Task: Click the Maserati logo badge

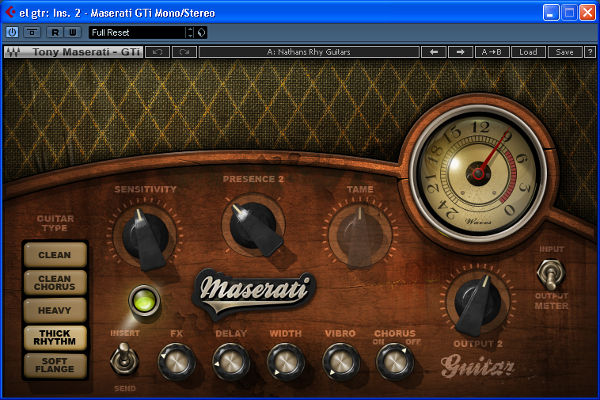Action: [254, 293]
